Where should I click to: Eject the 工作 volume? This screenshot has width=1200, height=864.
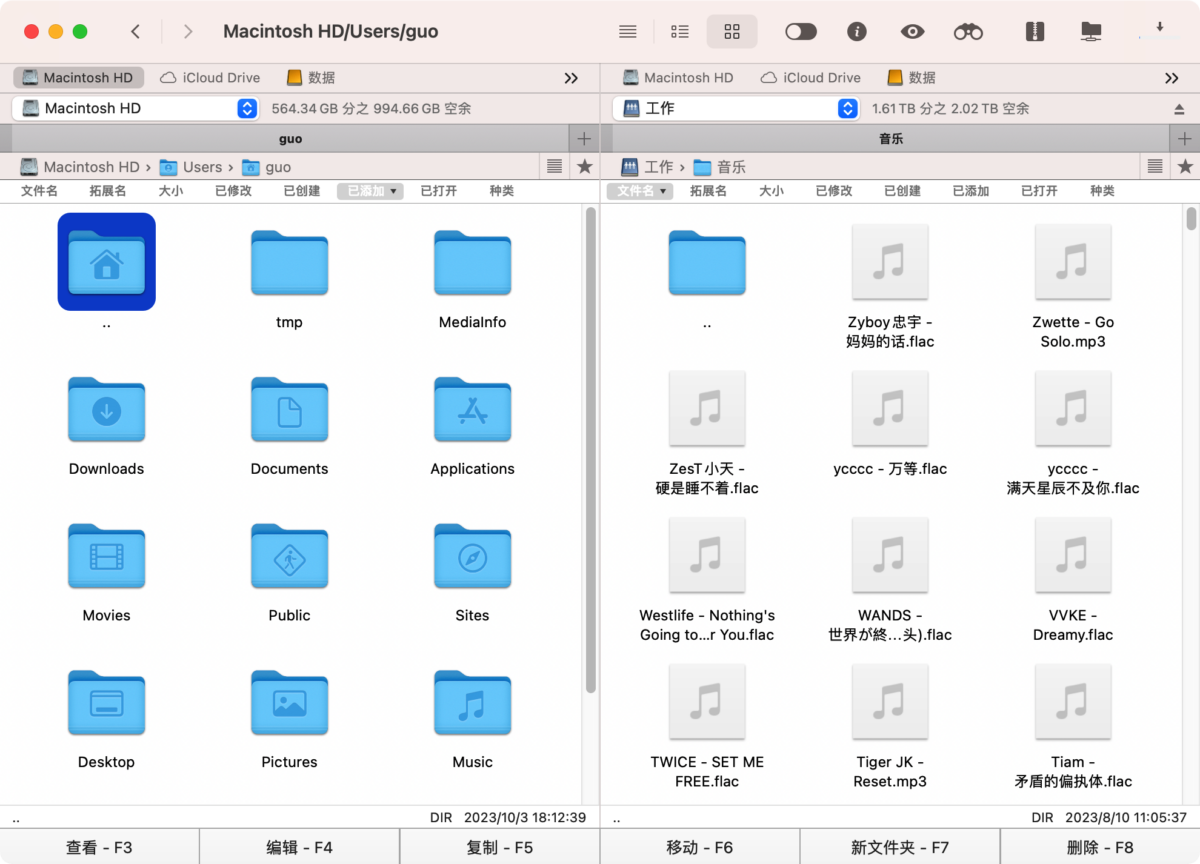[x=1179, y=108]
